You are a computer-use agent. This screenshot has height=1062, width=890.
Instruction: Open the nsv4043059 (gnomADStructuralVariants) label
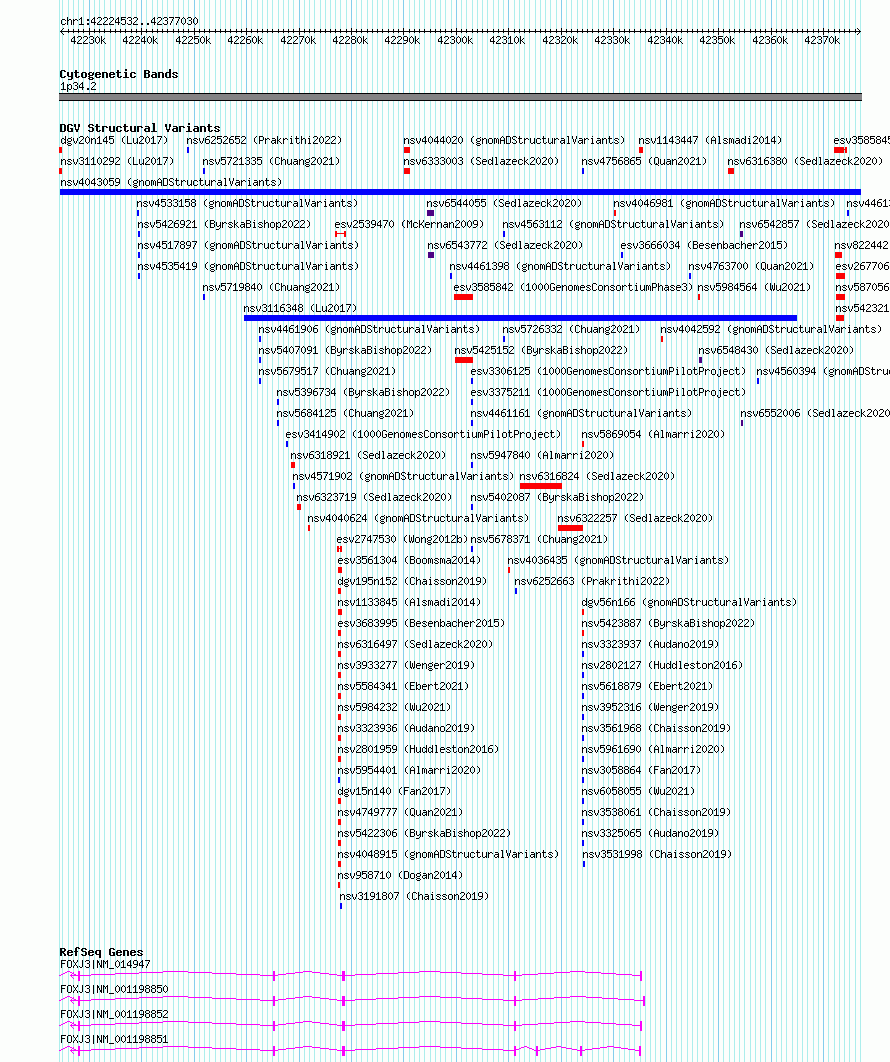(x=171, y=182)
